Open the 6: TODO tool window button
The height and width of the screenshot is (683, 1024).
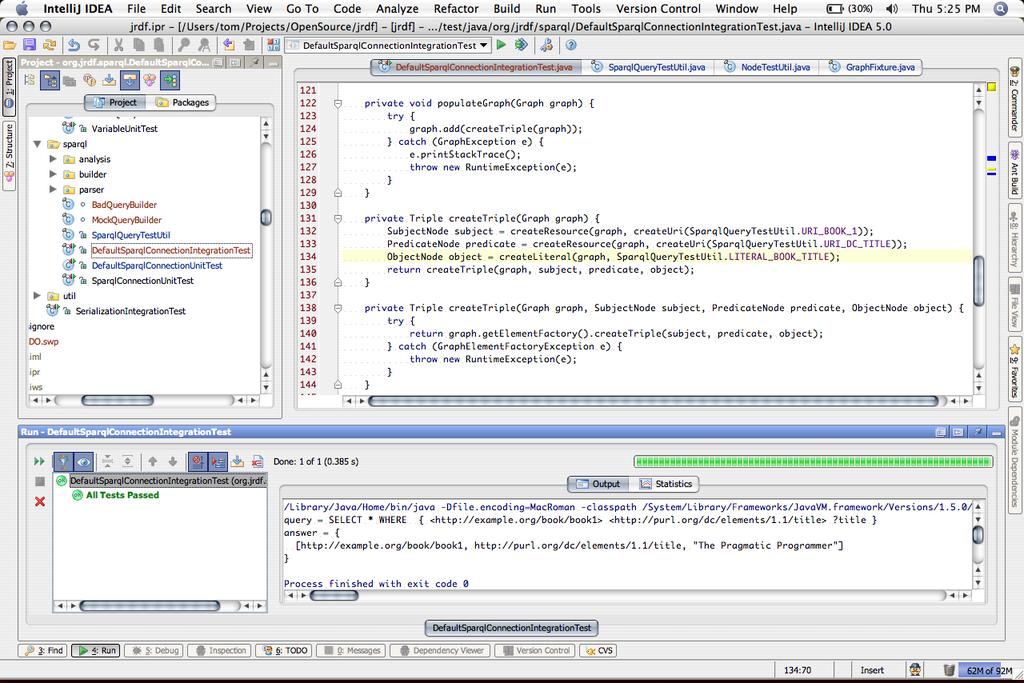coord(285,650)
